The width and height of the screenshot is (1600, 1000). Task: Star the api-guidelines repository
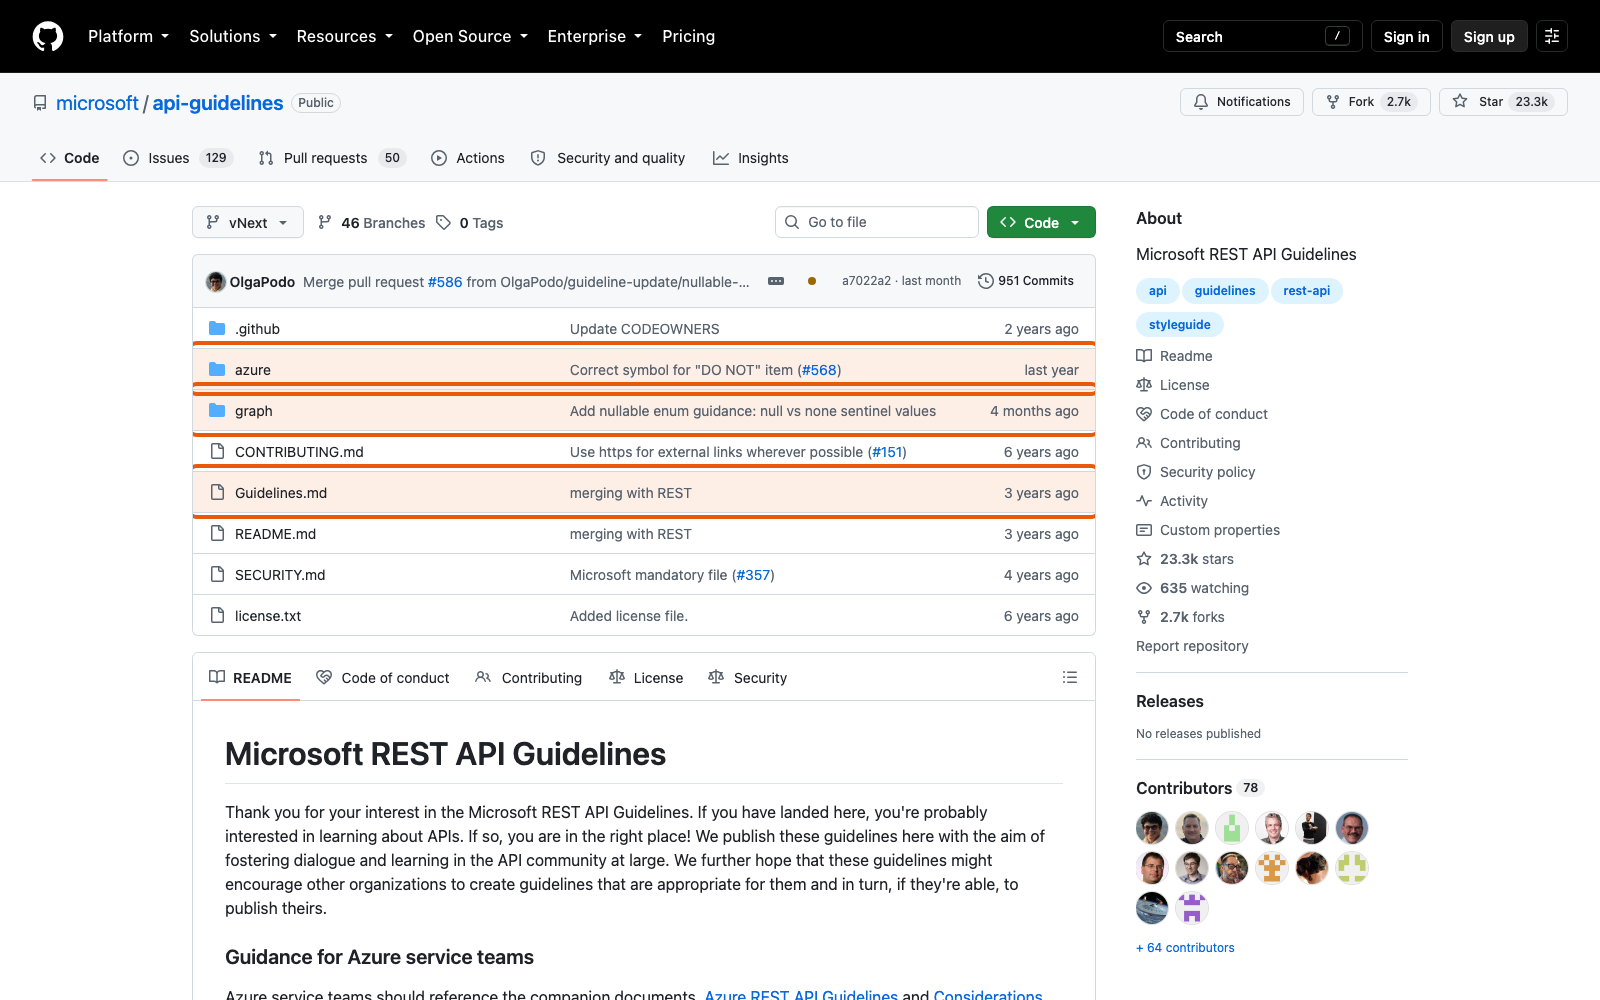coord(1503,102)
